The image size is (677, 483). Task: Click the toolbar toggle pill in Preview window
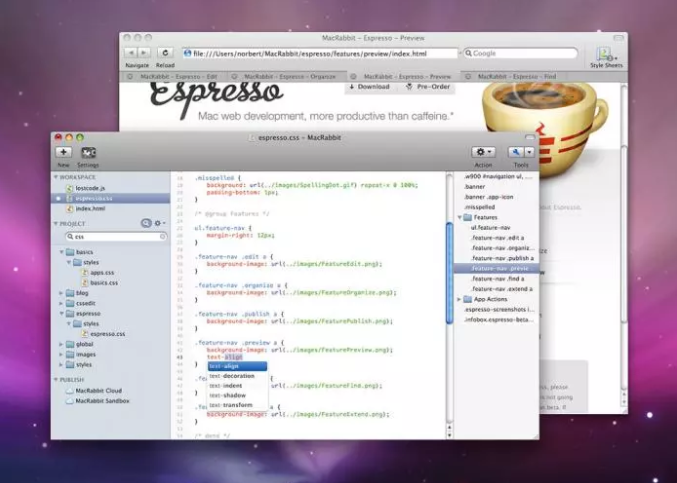coord(618,38)
